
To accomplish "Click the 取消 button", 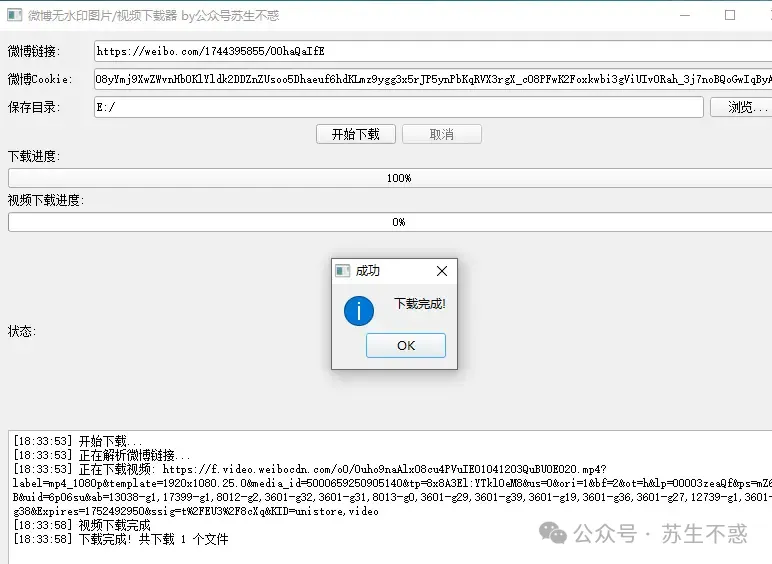I will pos(442,134).
